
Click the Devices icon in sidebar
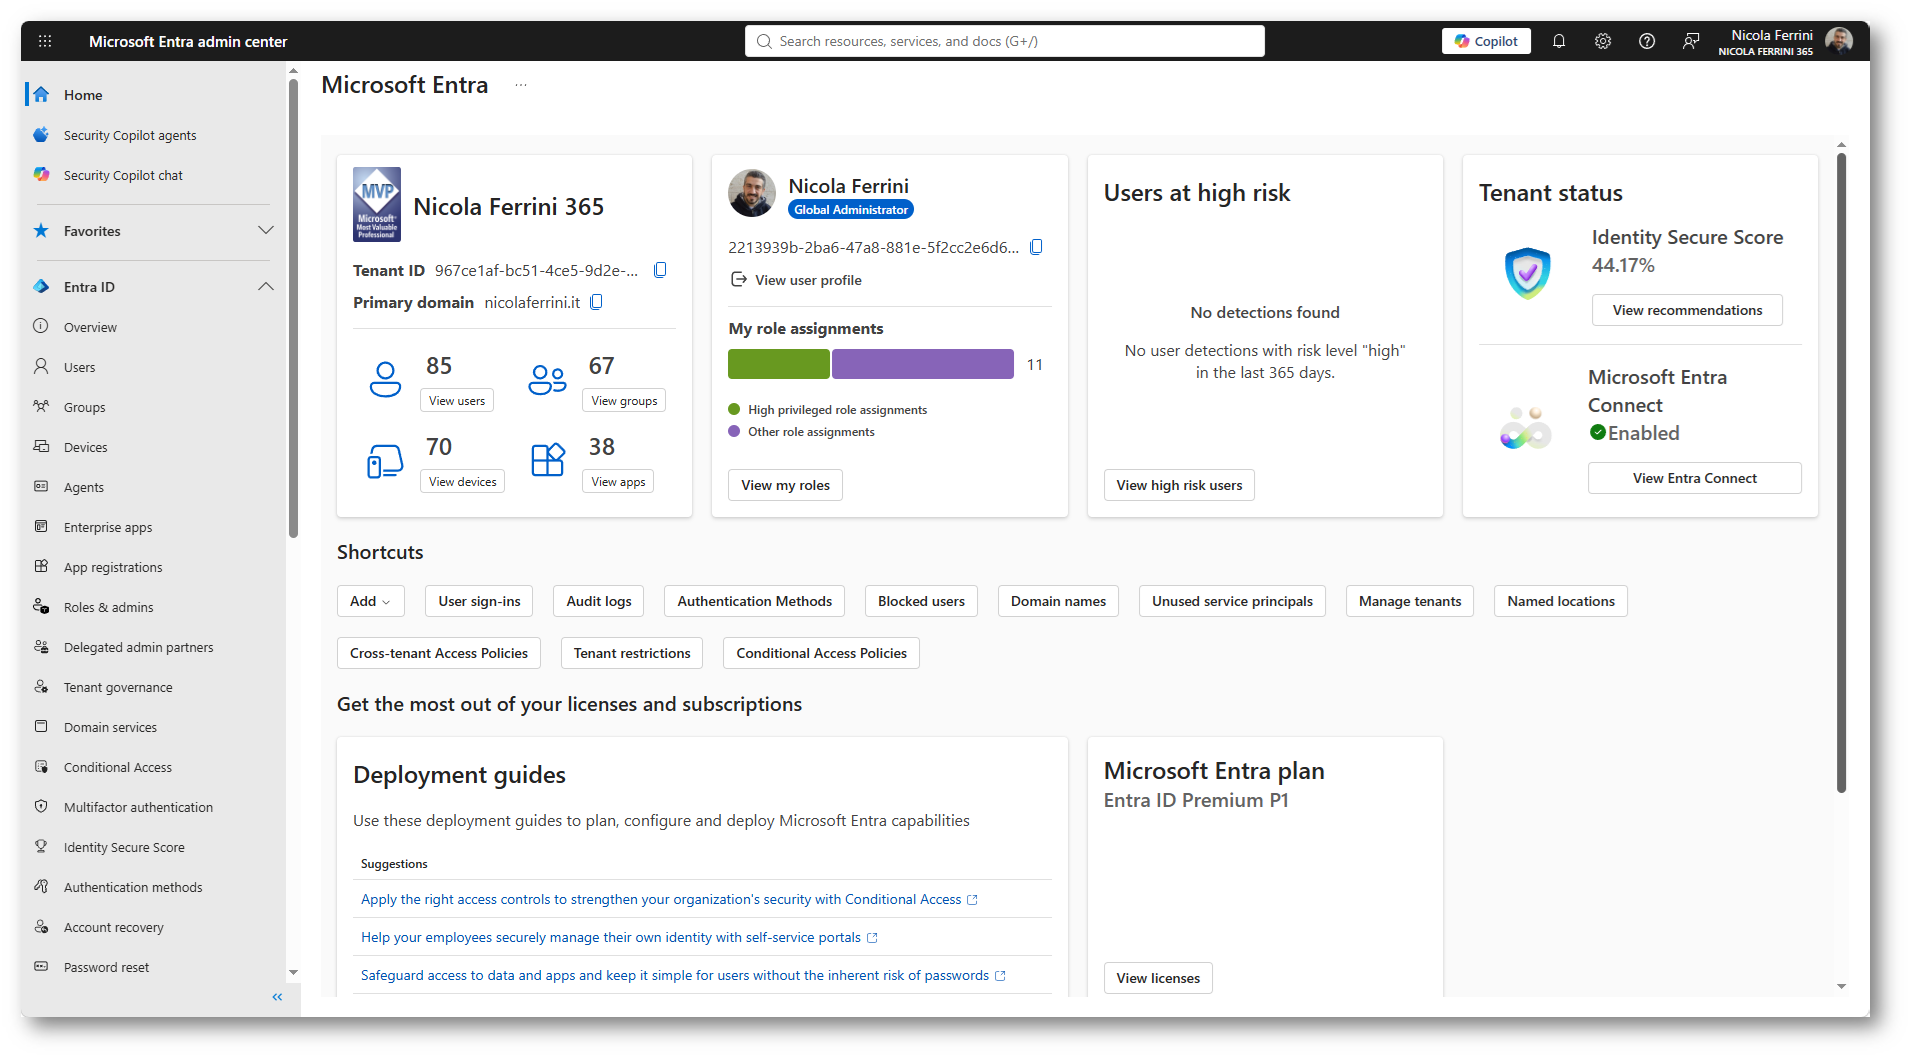coord(41,446)
